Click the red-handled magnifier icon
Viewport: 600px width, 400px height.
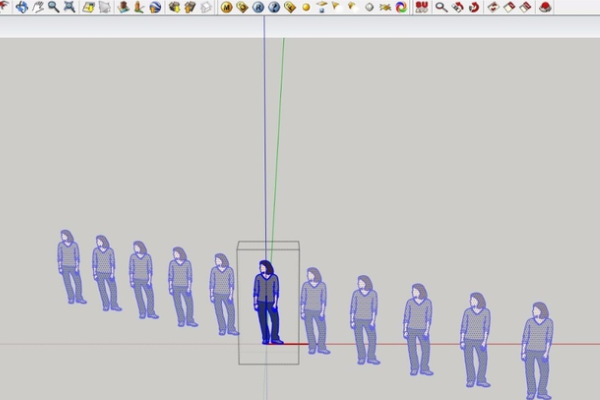(x=442, y=7)
